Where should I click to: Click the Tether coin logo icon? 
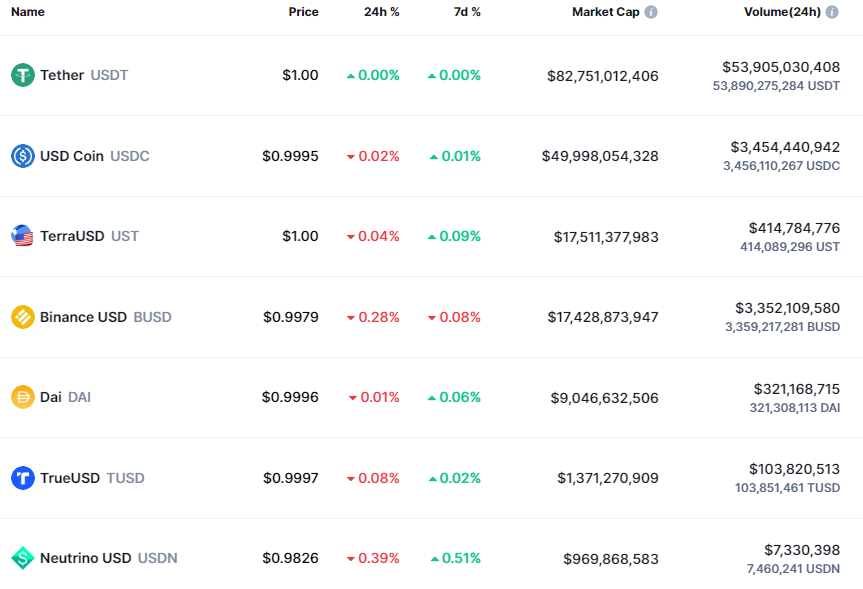[22, 75]
